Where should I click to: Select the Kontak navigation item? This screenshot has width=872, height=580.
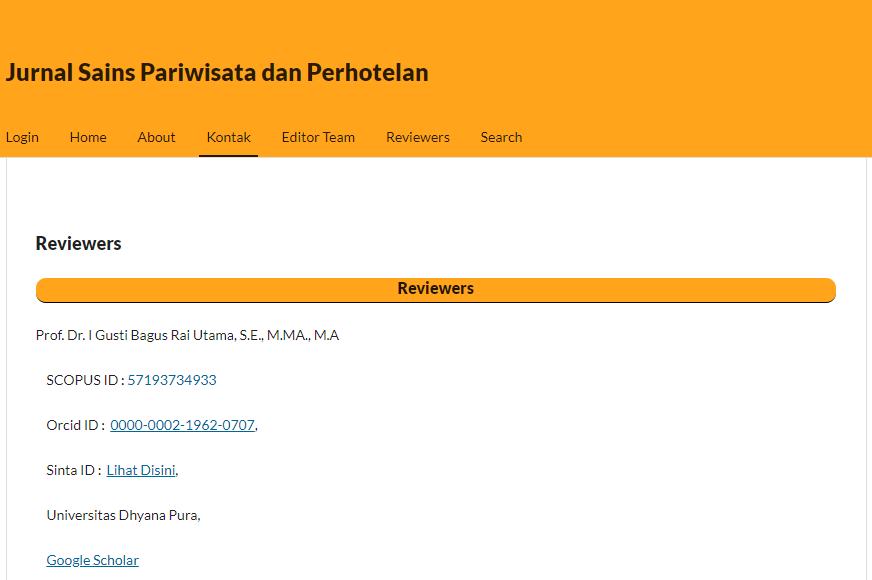(228, 137)
